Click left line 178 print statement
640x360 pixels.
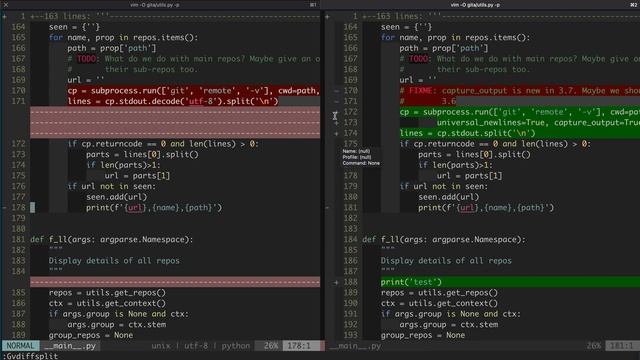(x=154, y=207)
